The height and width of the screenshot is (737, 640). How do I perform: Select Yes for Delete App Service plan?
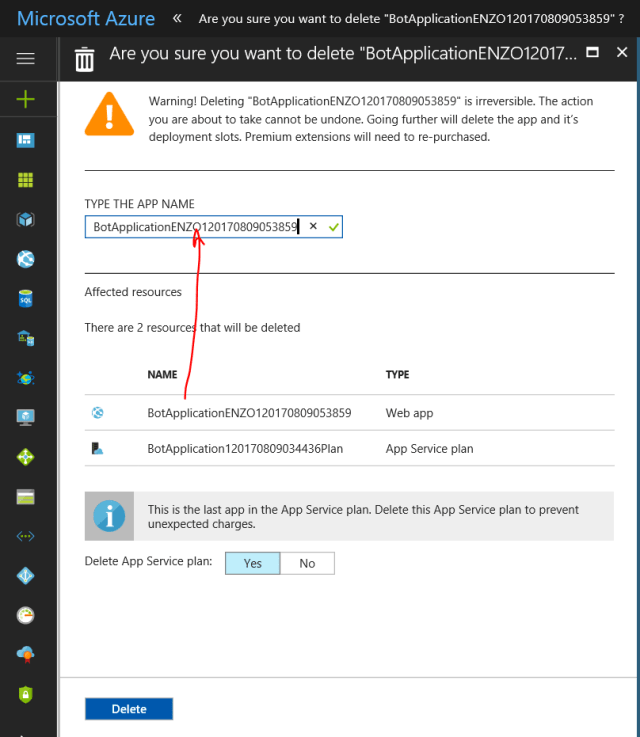coord(252,563)
